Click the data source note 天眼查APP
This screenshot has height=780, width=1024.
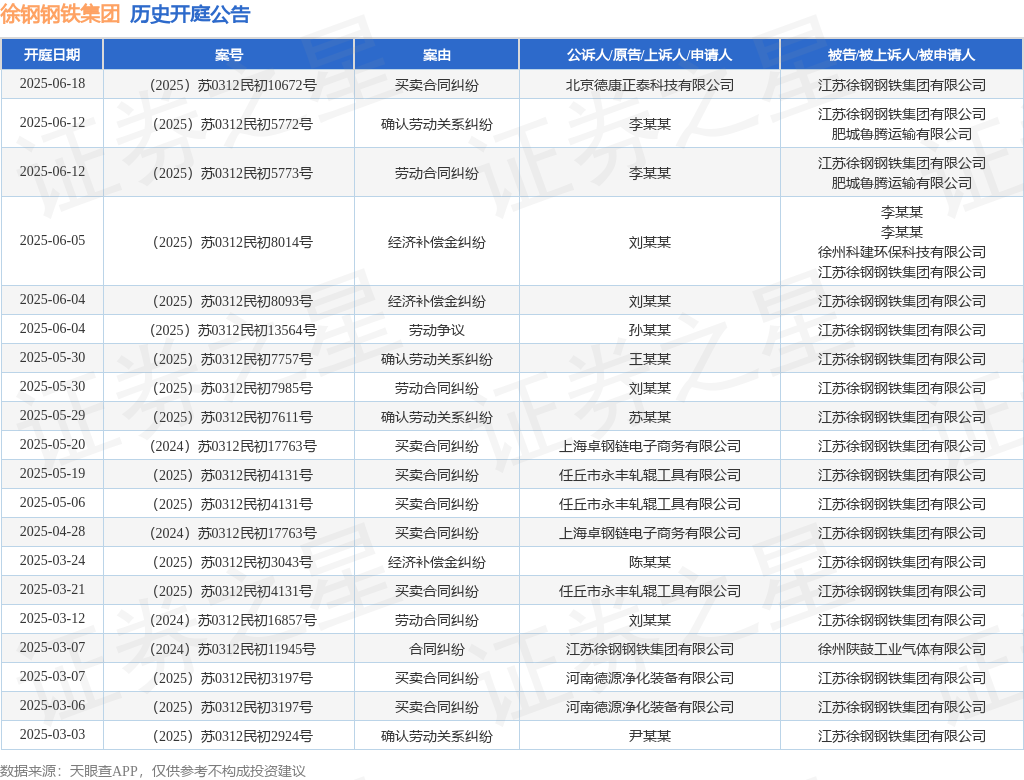[x=103, y=771]
